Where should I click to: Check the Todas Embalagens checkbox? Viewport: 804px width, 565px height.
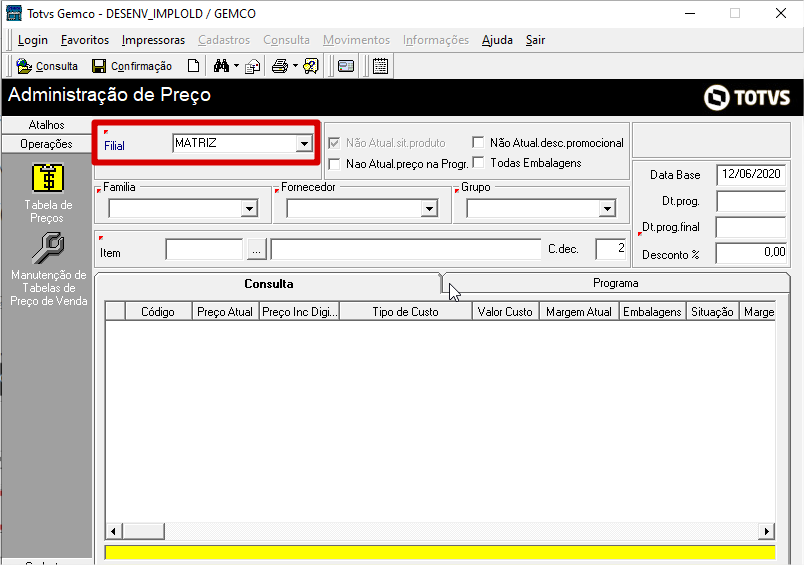(x=478, y=163)
